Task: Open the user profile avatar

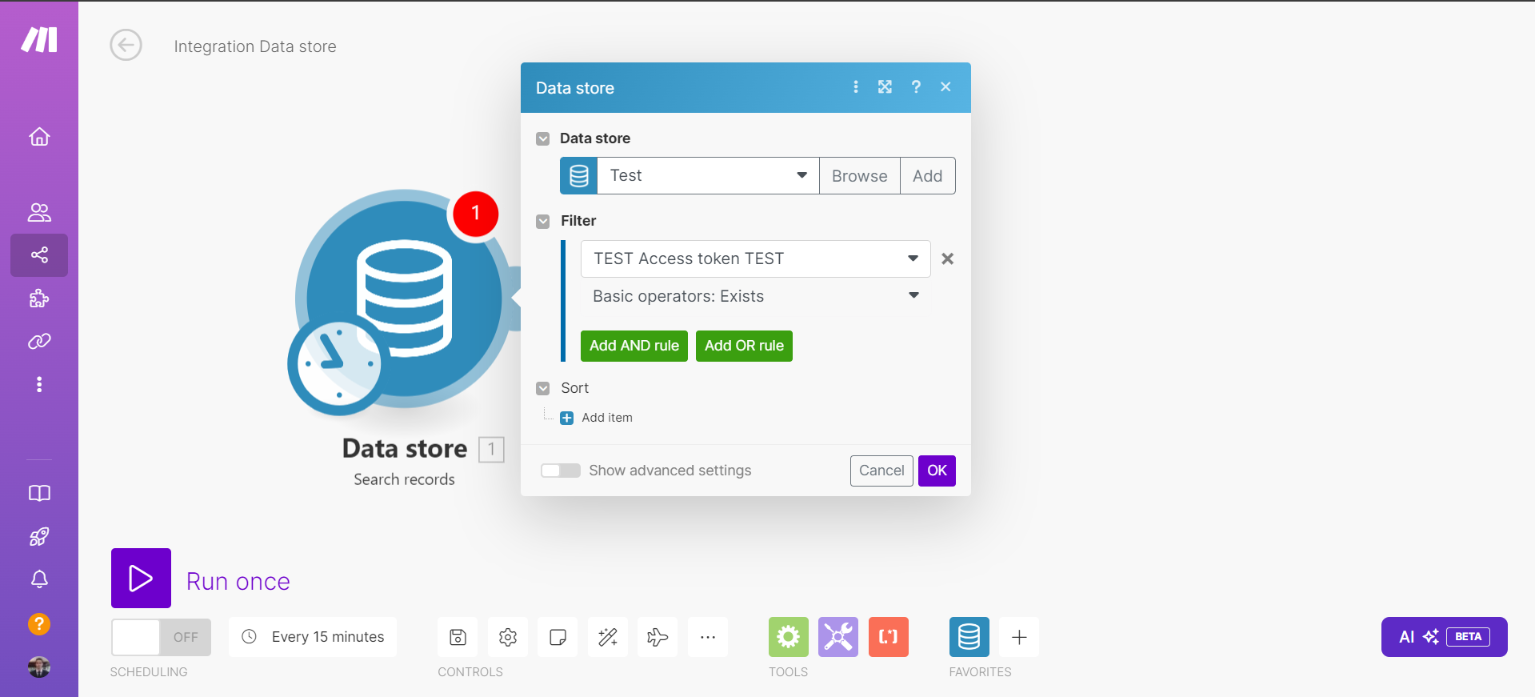Action: pos(39,667)
